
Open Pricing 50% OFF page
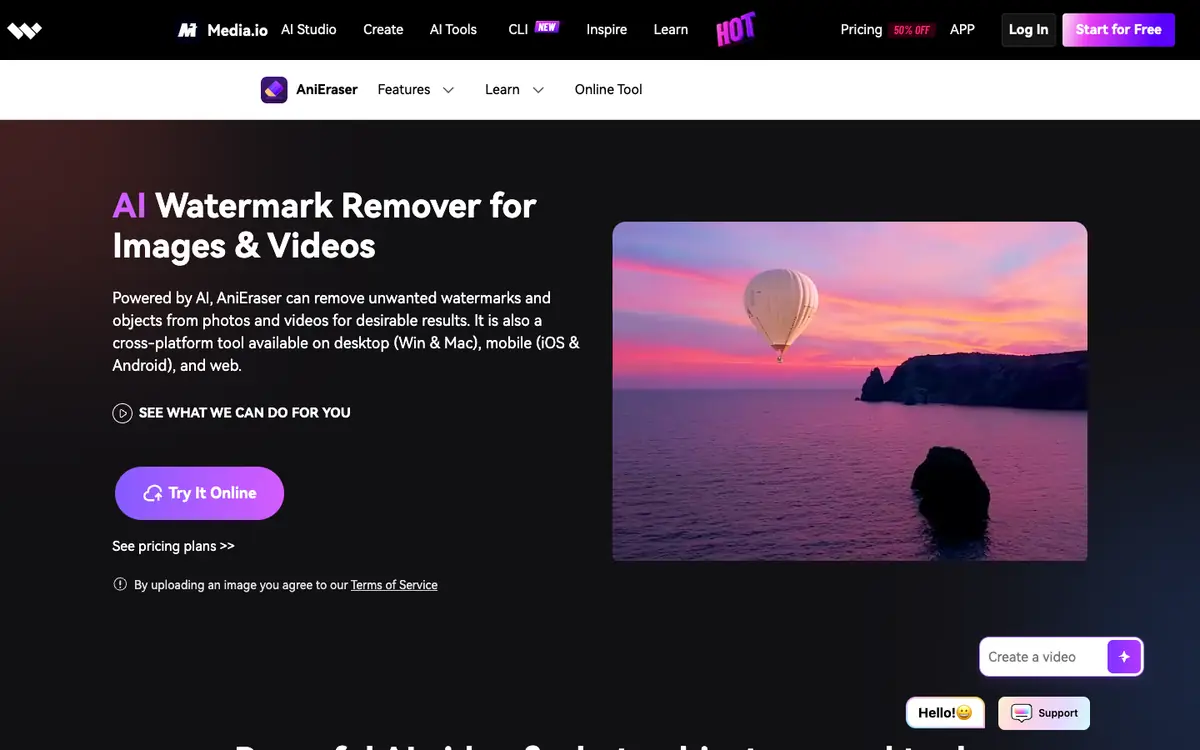tap(887, 30)
